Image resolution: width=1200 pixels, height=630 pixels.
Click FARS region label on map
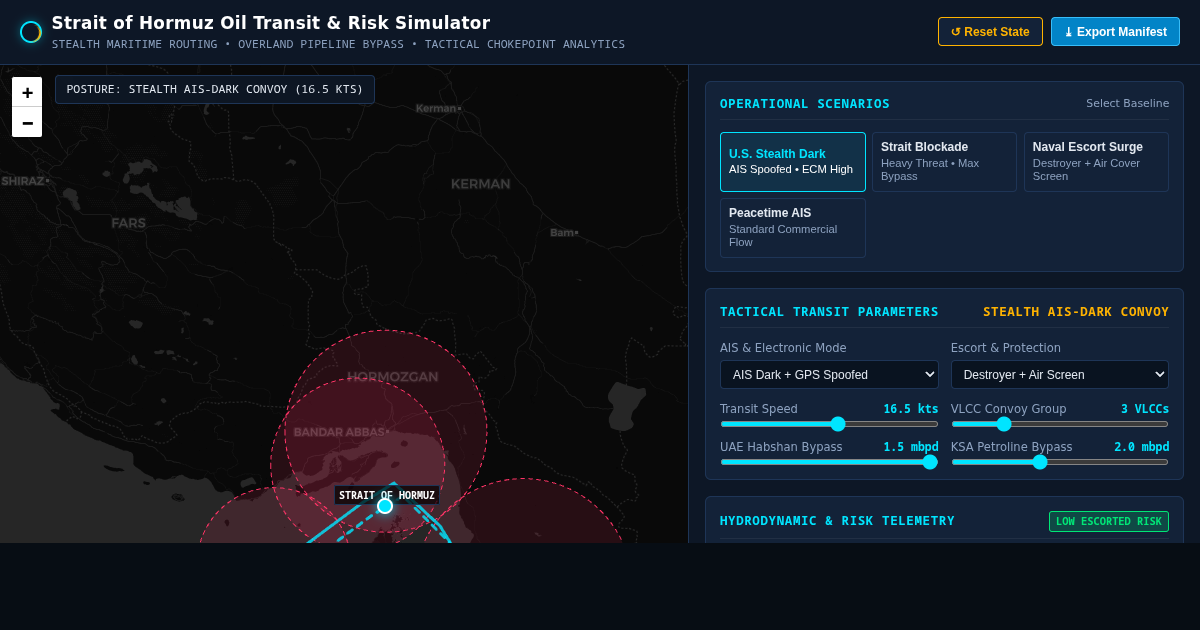pyautogui.click(x=129, y=223)
